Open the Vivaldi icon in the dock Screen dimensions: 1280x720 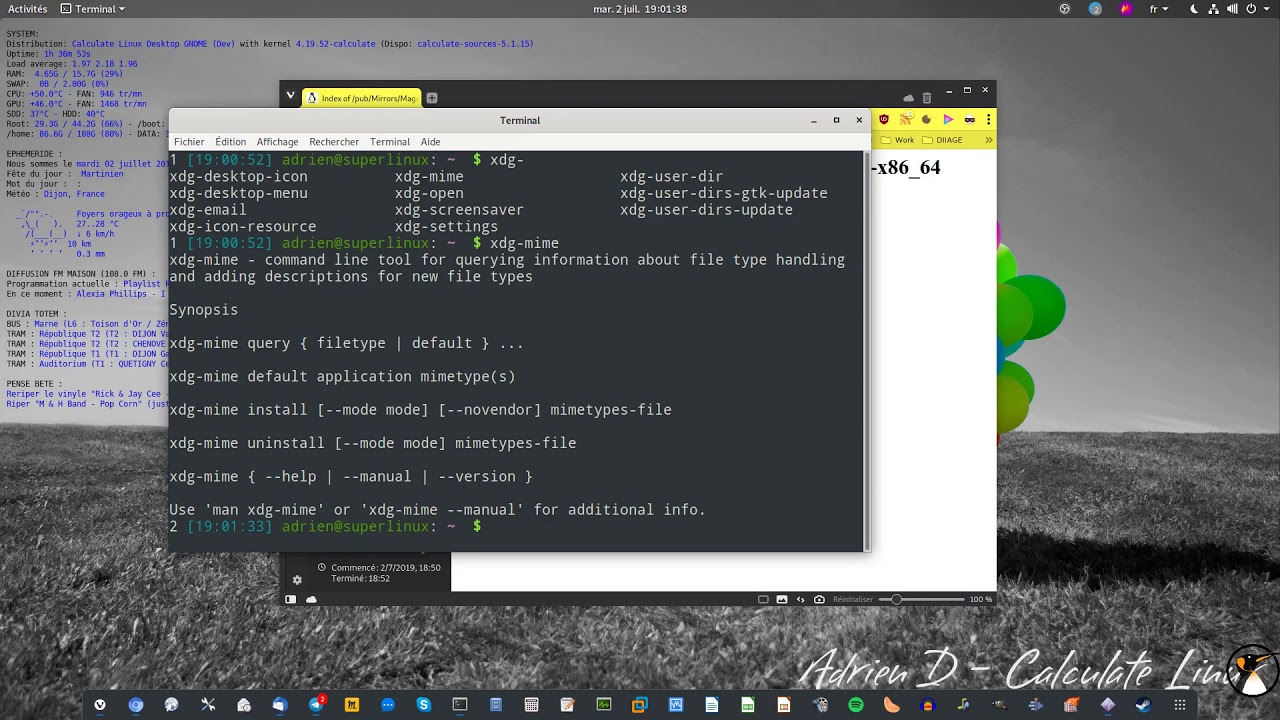point(100,705)
